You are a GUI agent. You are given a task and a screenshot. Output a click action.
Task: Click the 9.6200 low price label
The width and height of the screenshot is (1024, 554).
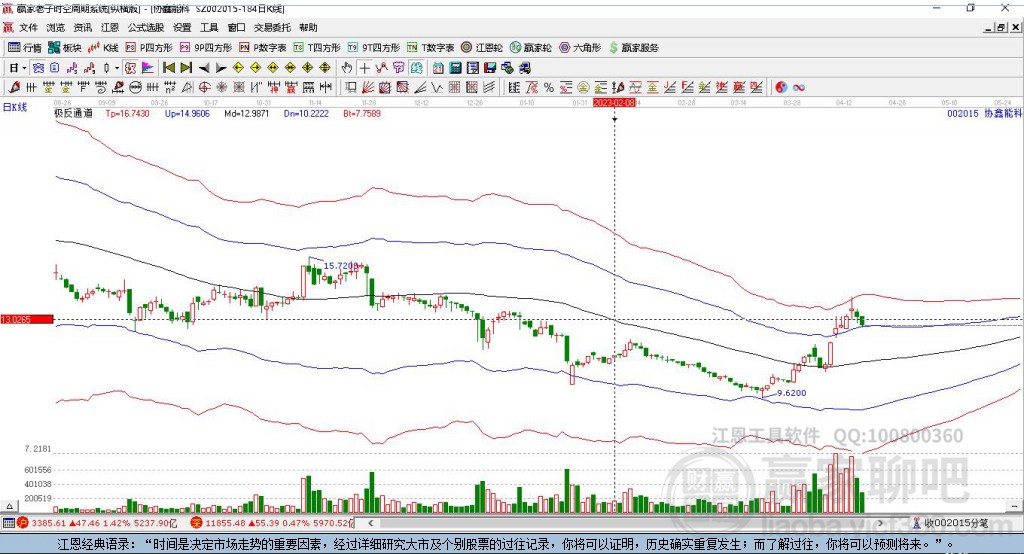(791, 393)
